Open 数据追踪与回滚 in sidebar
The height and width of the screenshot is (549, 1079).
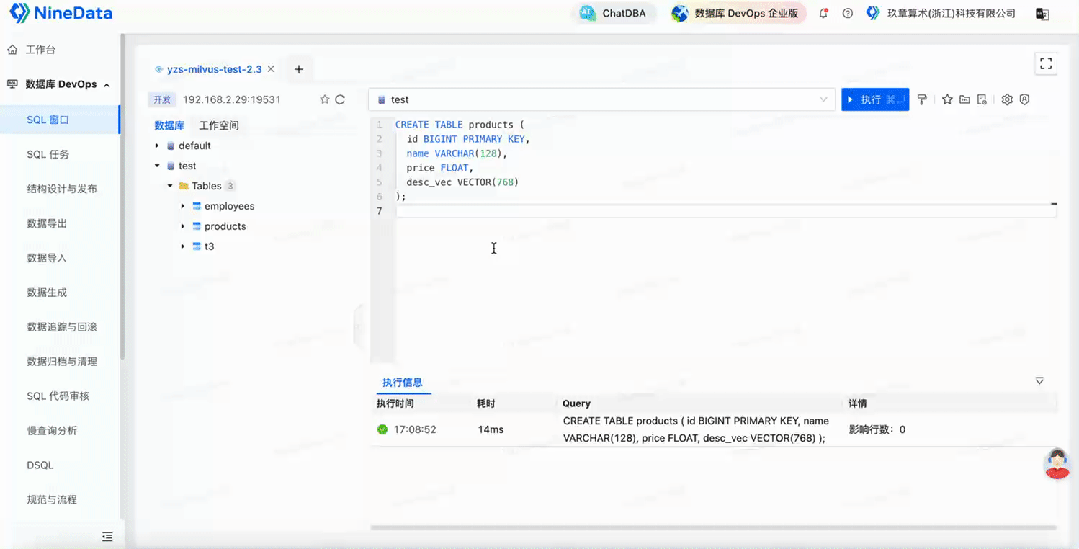[x=61, y=327]
